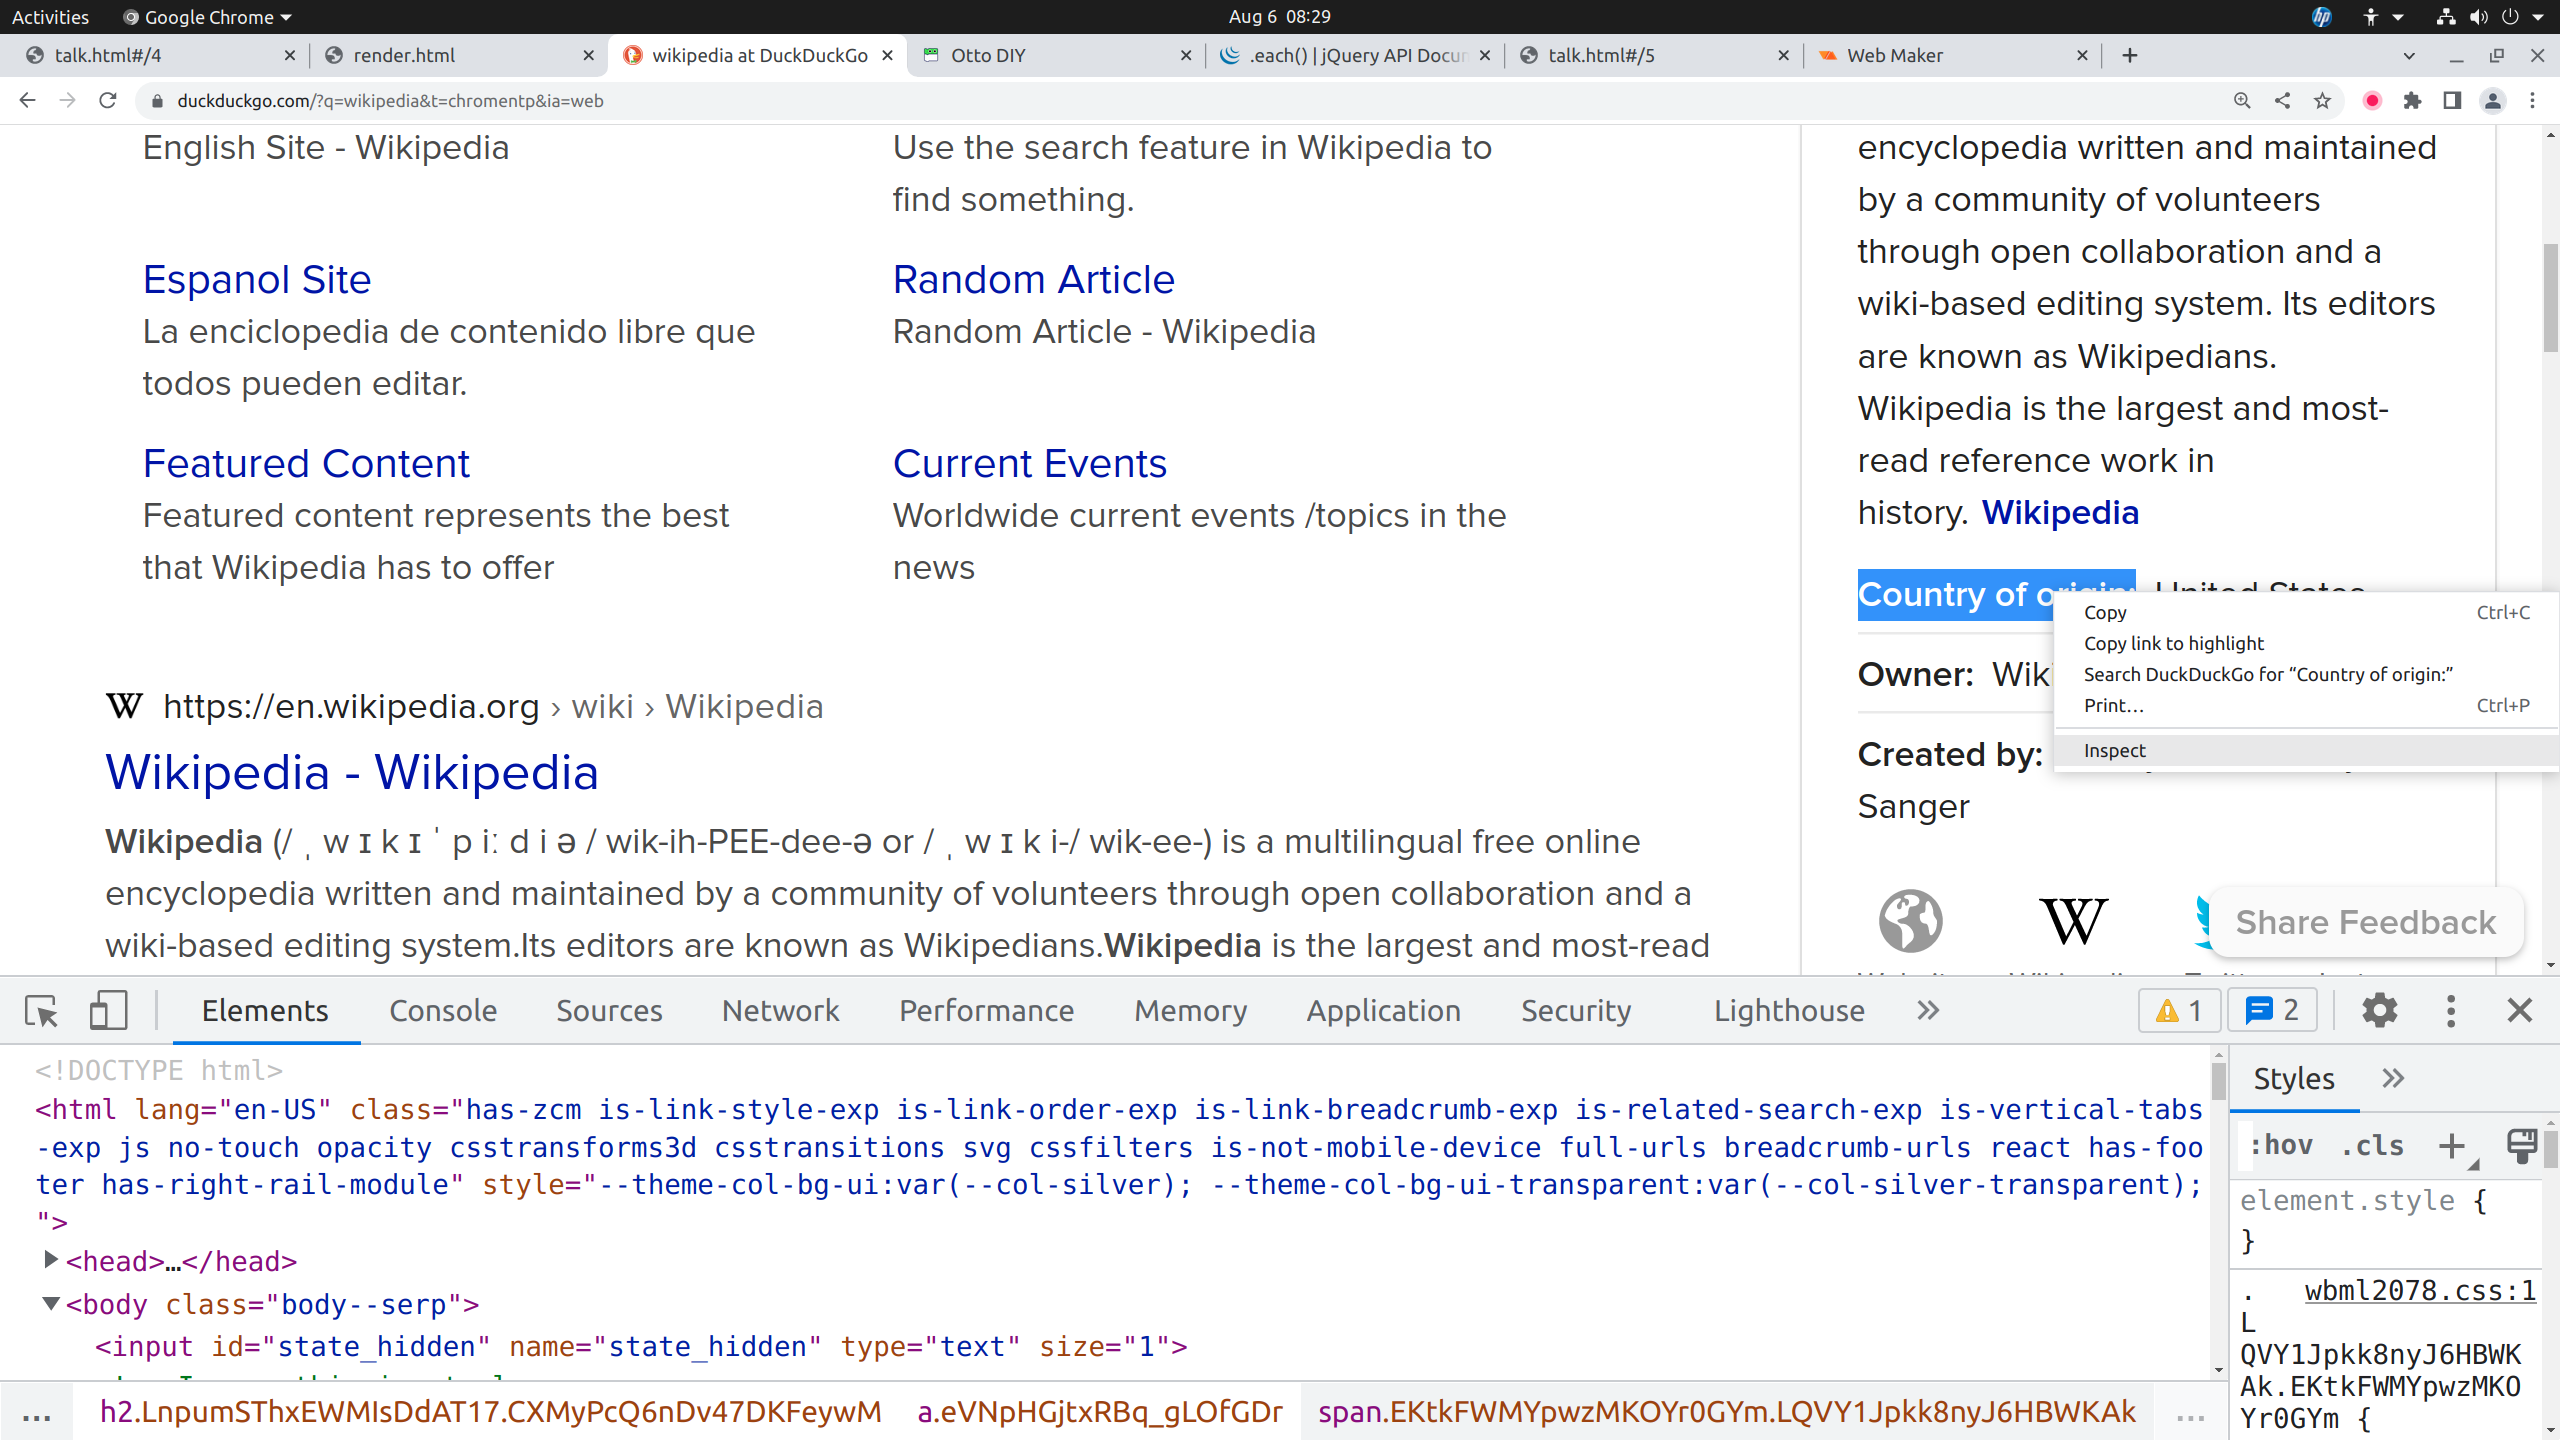The image size is (2560, 1440).
Task: Open the browser side panel icon
Action: [x=2452, y=101]
